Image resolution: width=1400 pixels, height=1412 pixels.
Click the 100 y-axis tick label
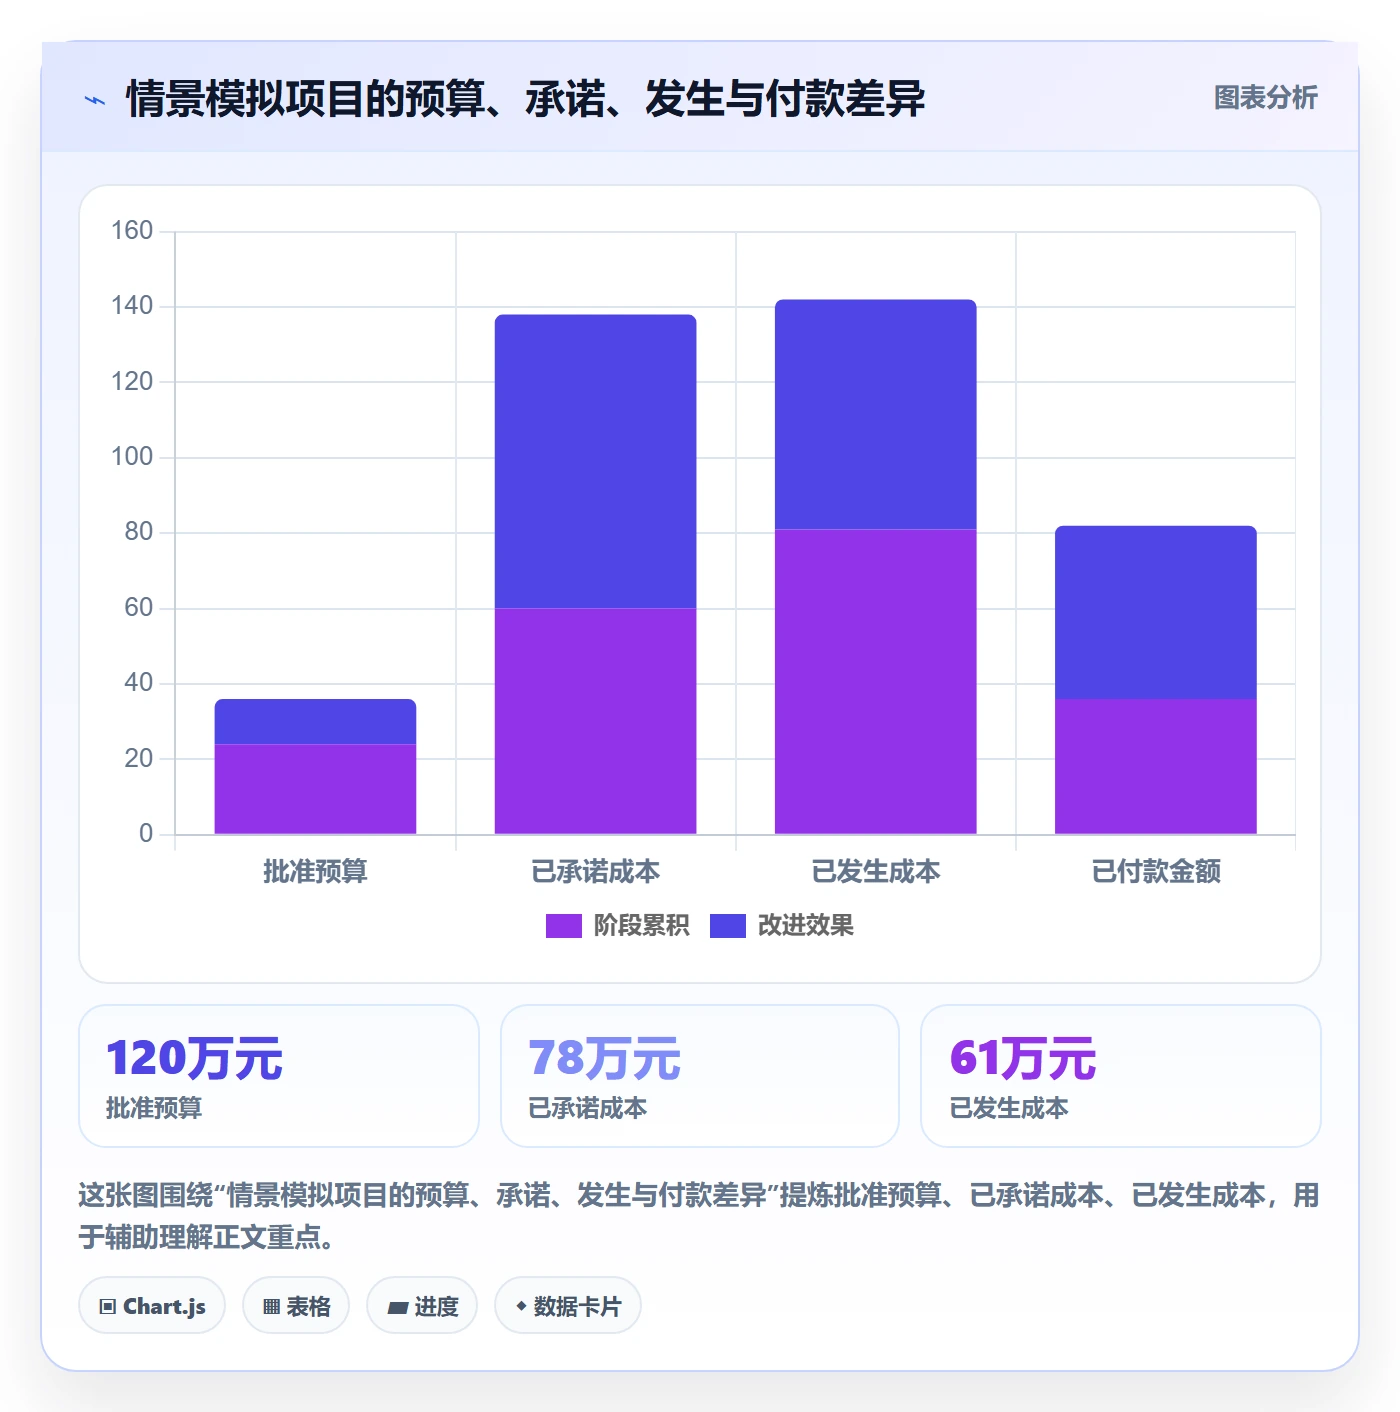[132, 457]
